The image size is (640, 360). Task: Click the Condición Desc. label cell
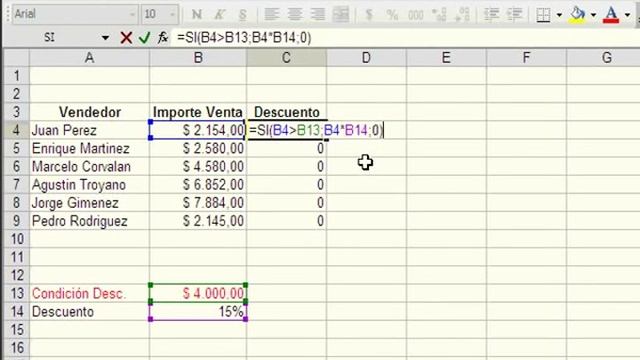click(x=89, y=293)
